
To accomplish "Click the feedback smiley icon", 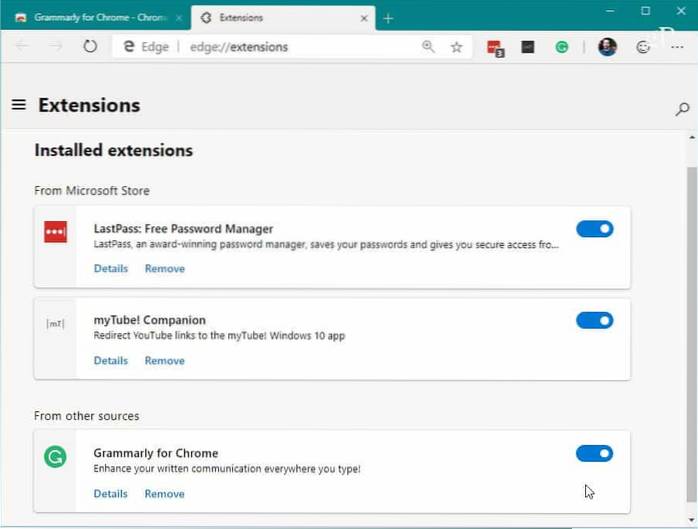I will pos(642,47).
